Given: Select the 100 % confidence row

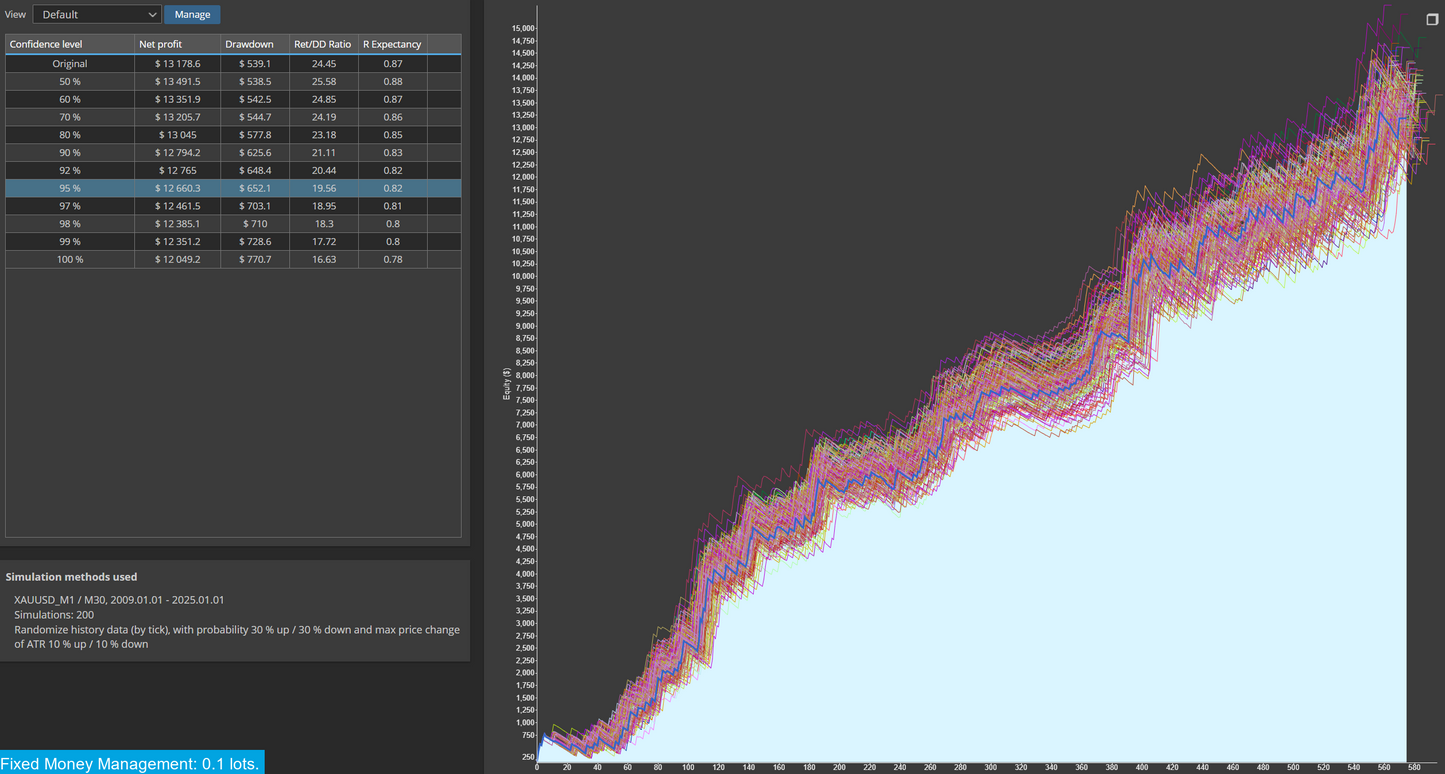Looking at the screenshot, I should tap(233, 259).
